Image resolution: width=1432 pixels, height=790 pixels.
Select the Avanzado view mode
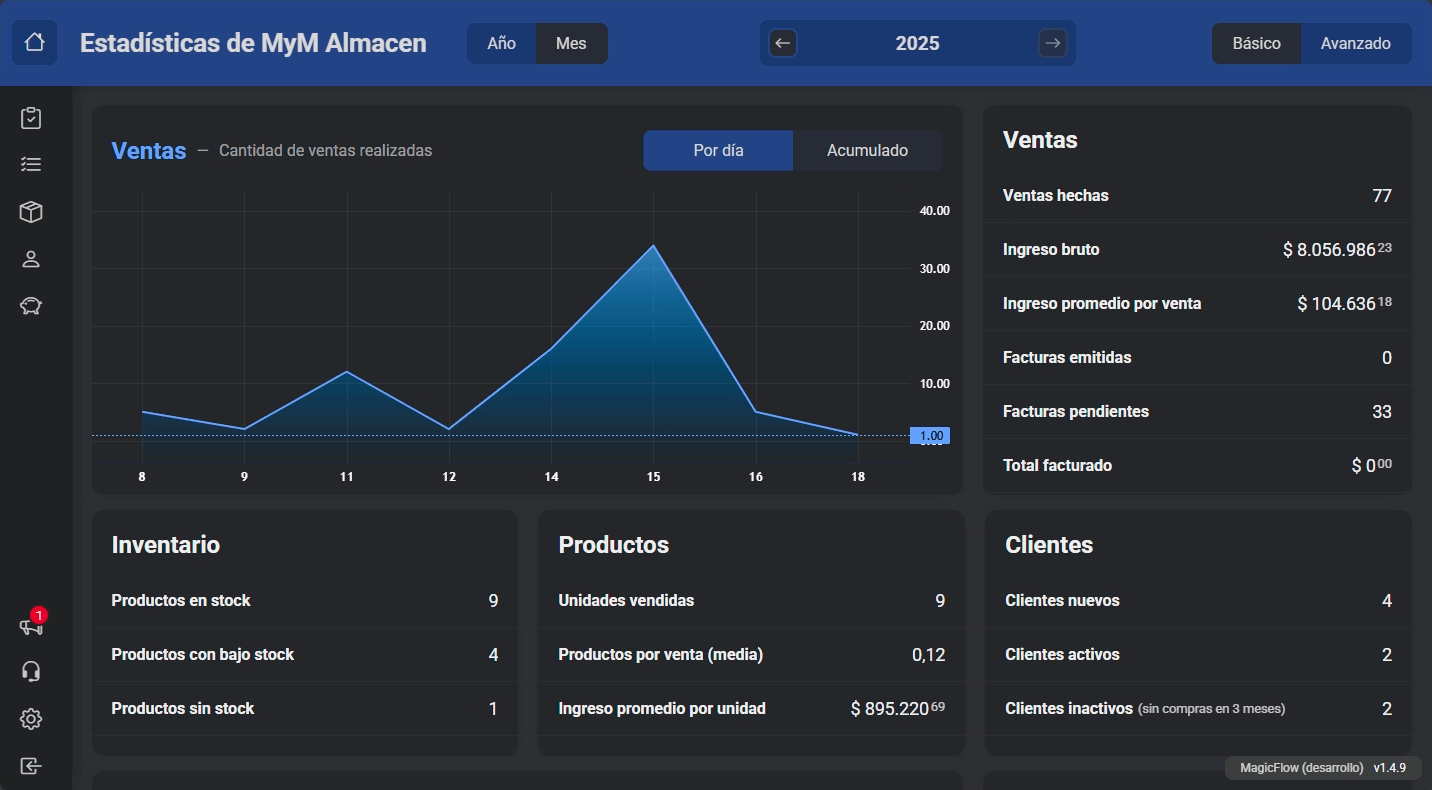click(x=1355, y=43)
